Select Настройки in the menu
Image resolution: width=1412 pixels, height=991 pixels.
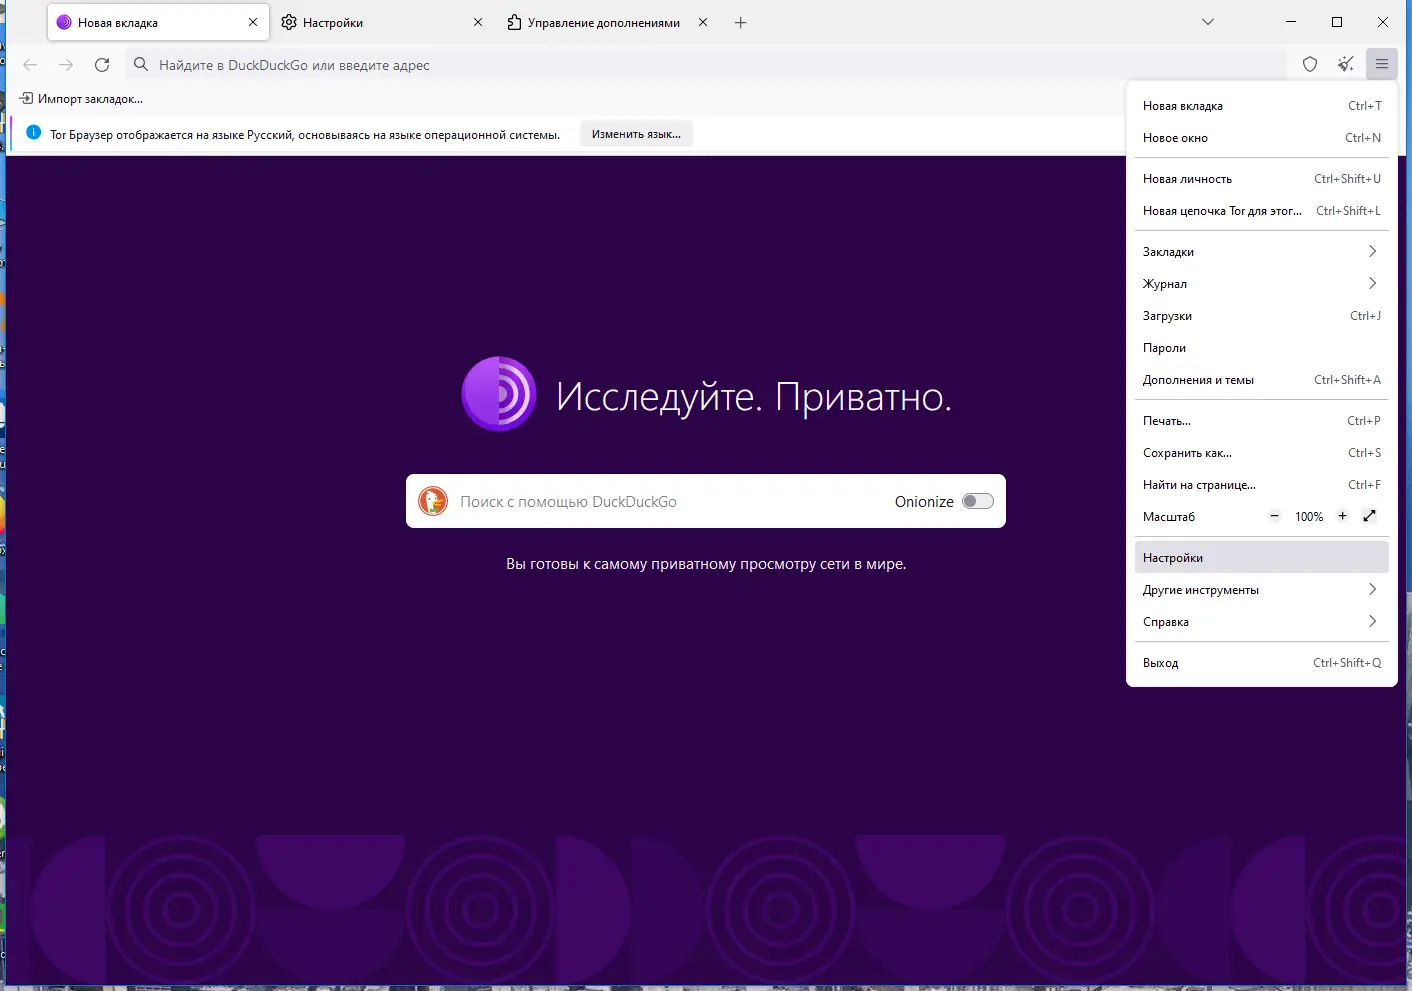coord(1262,558)
